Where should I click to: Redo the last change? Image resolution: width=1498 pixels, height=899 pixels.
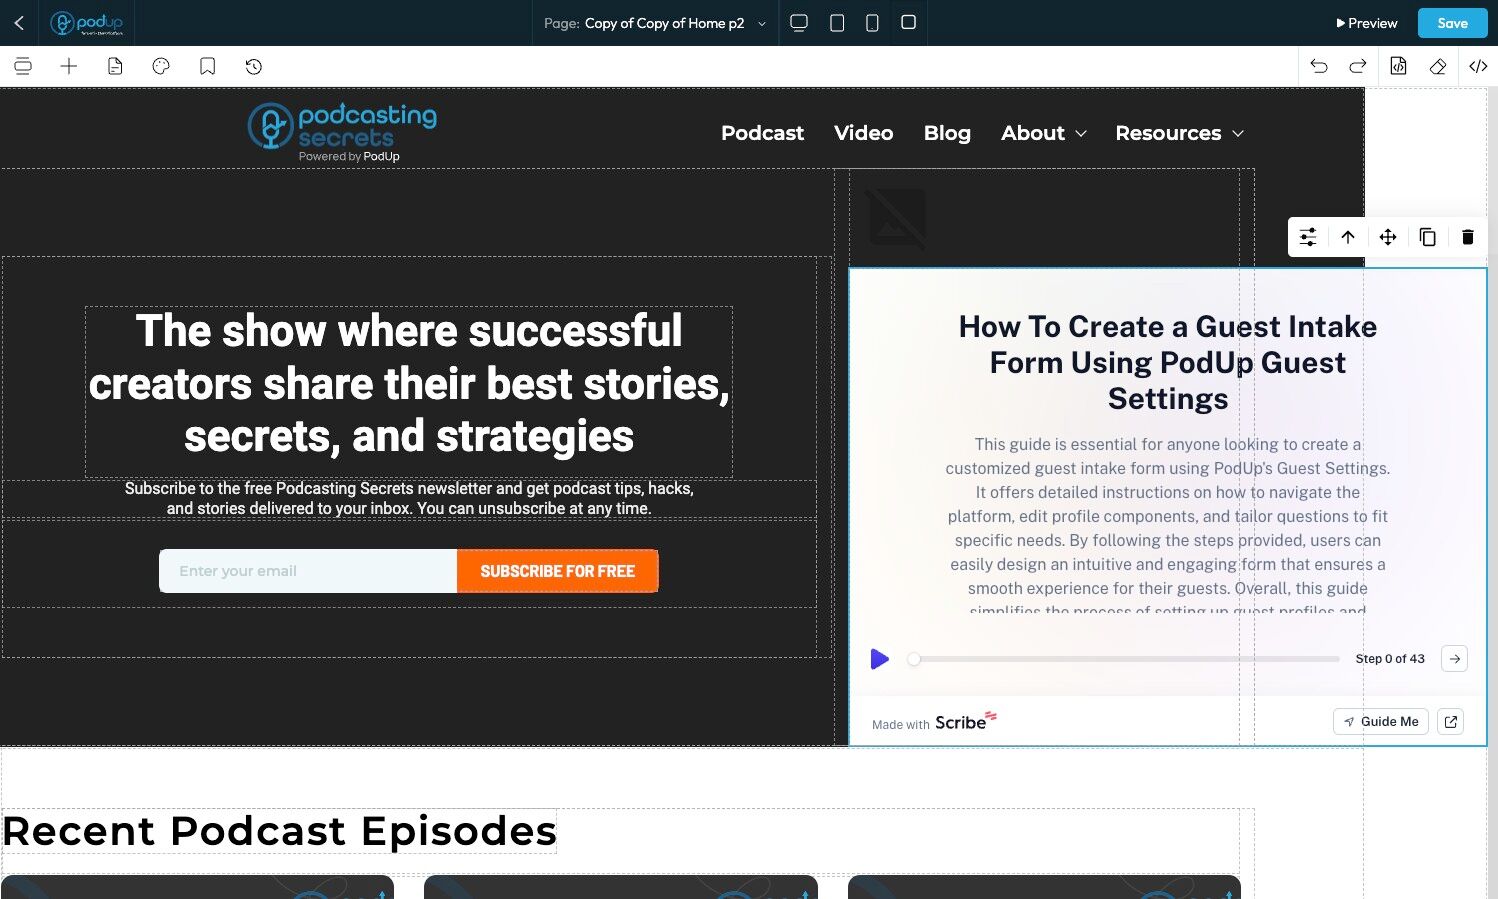[x=1358, y=66]
